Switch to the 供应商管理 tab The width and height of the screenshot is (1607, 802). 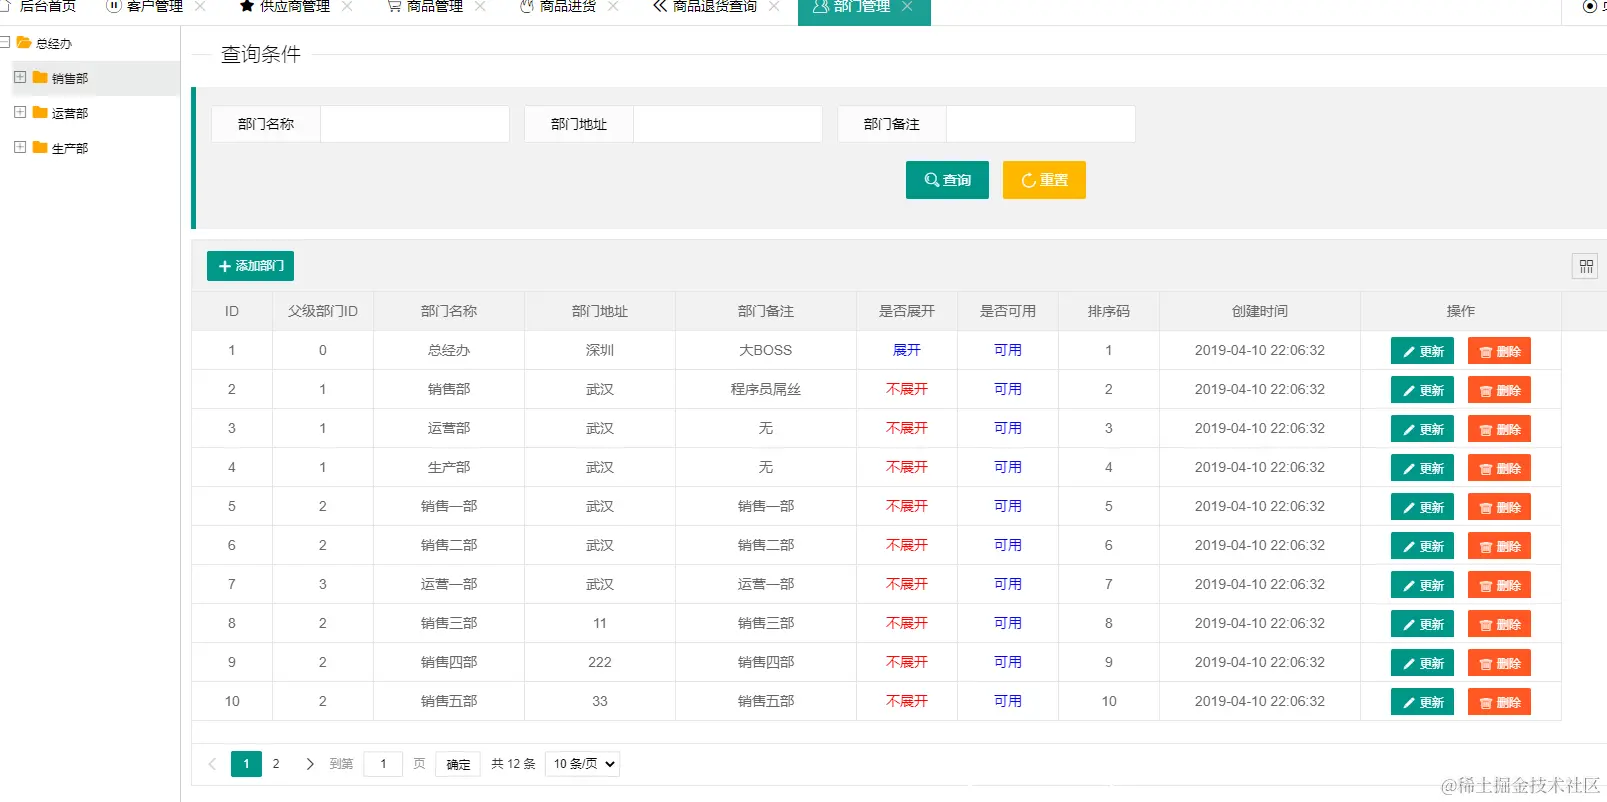pos(285,6)
